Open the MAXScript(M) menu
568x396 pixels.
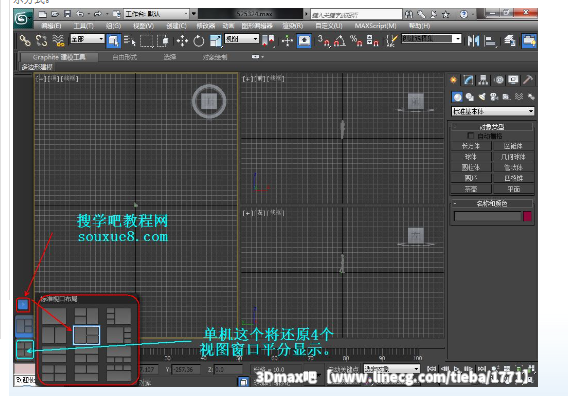pos(375,26)
